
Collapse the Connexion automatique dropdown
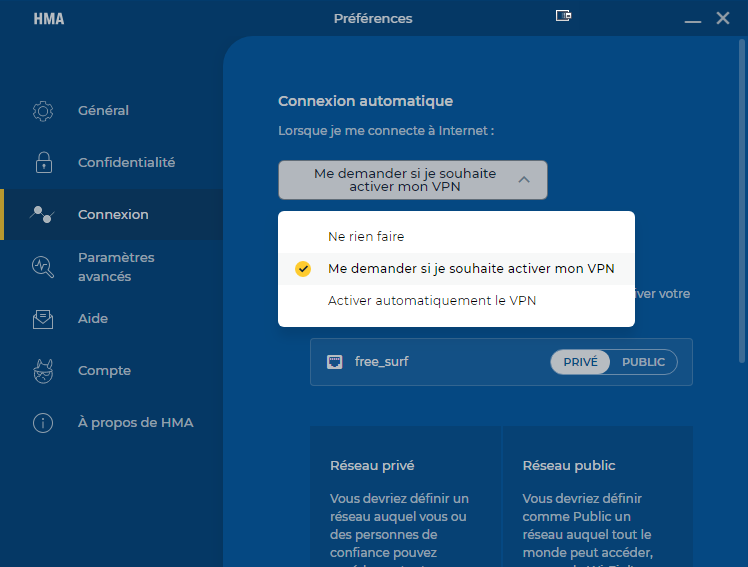click(x=413, y=180)
